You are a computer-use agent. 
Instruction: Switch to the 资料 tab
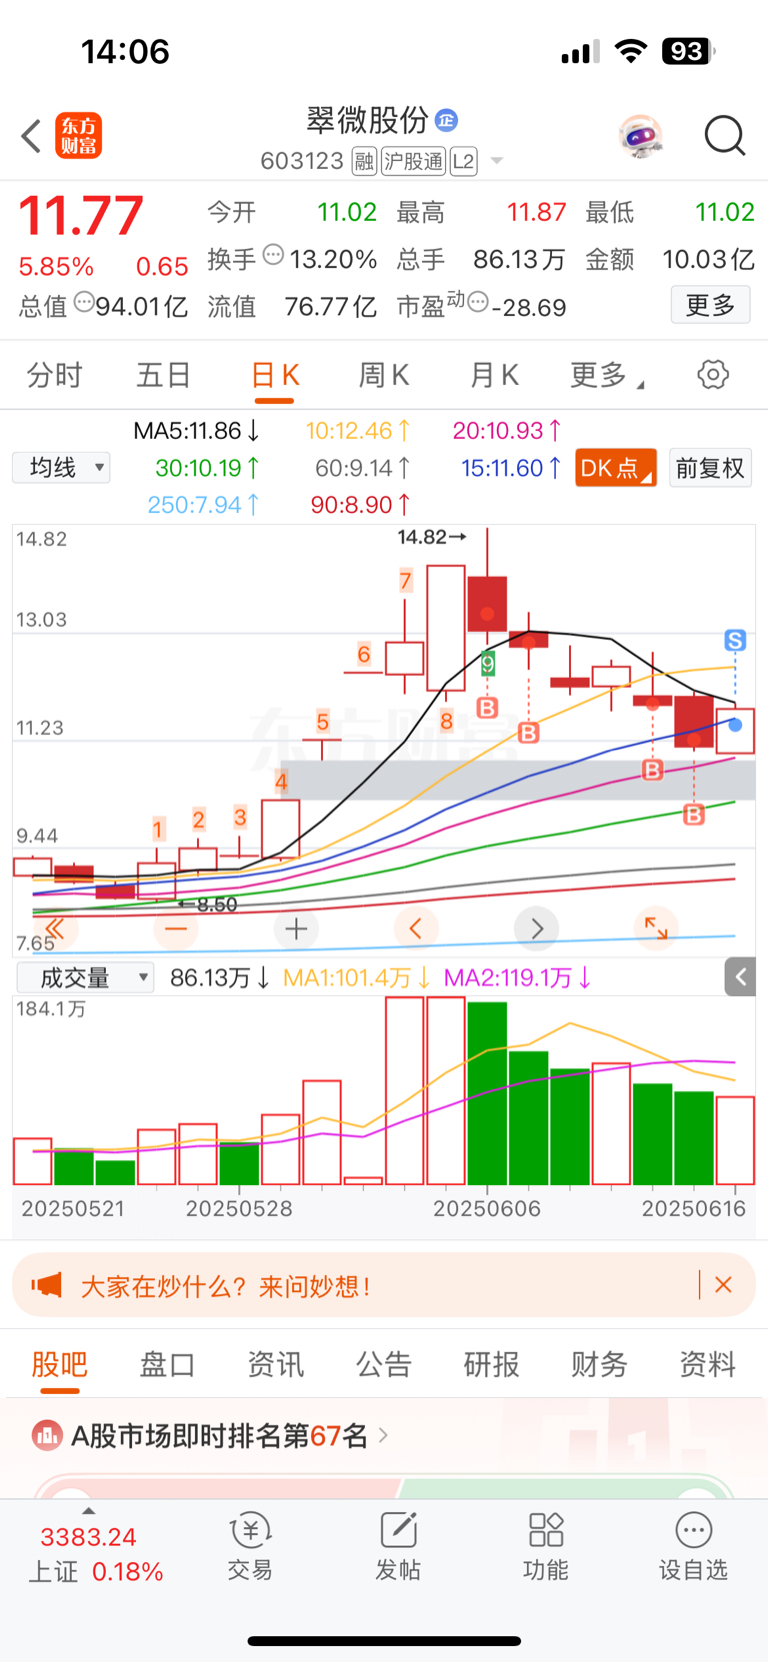707,1364
